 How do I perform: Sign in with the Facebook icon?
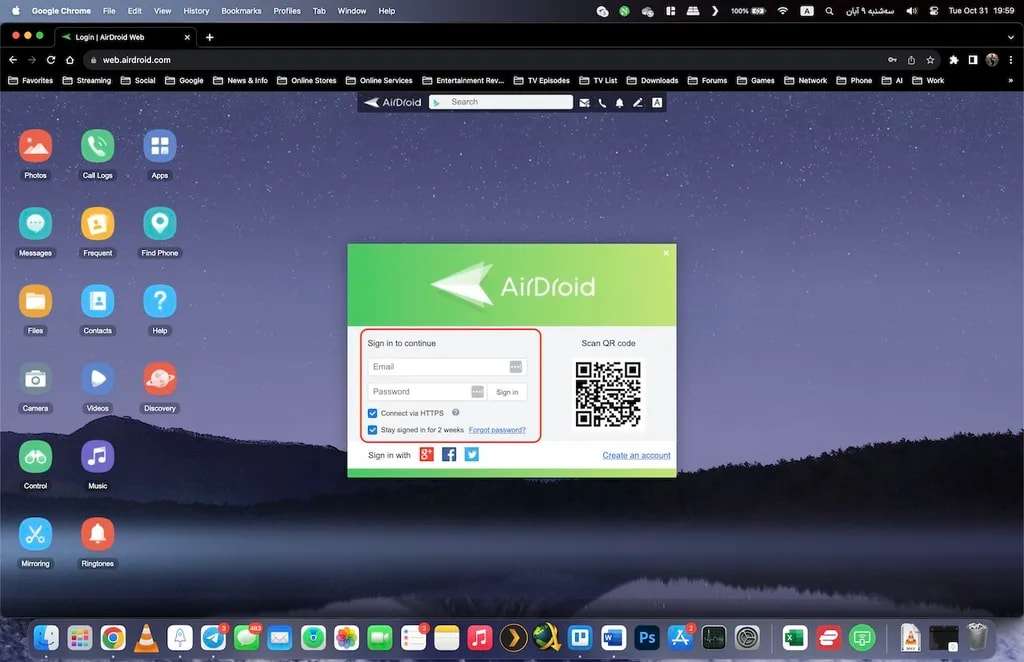[449, 455]
